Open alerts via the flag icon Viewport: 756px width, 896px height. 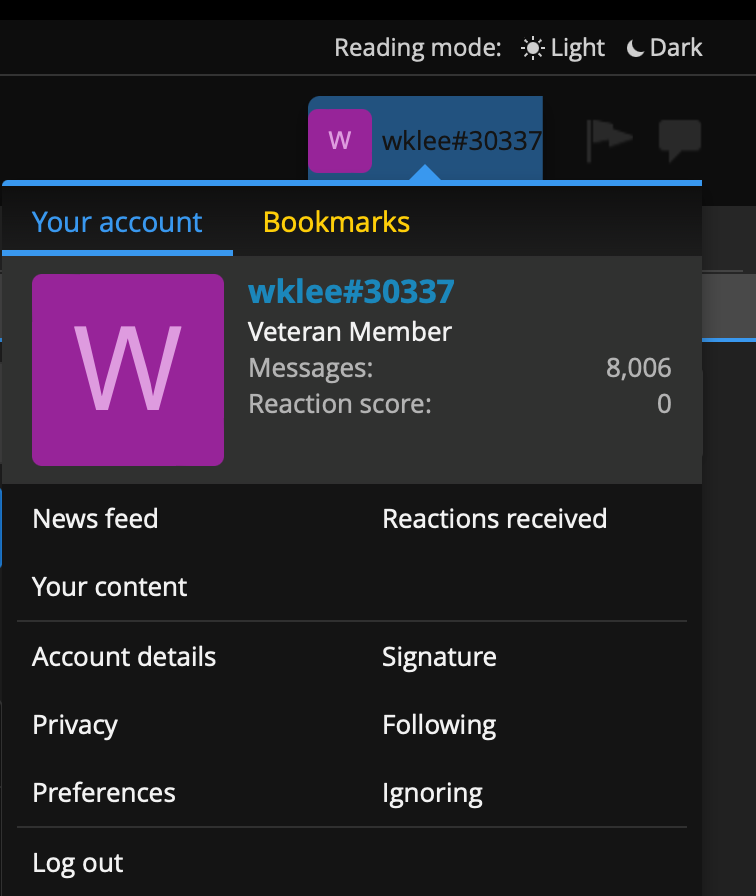click(x=609, y=140)
